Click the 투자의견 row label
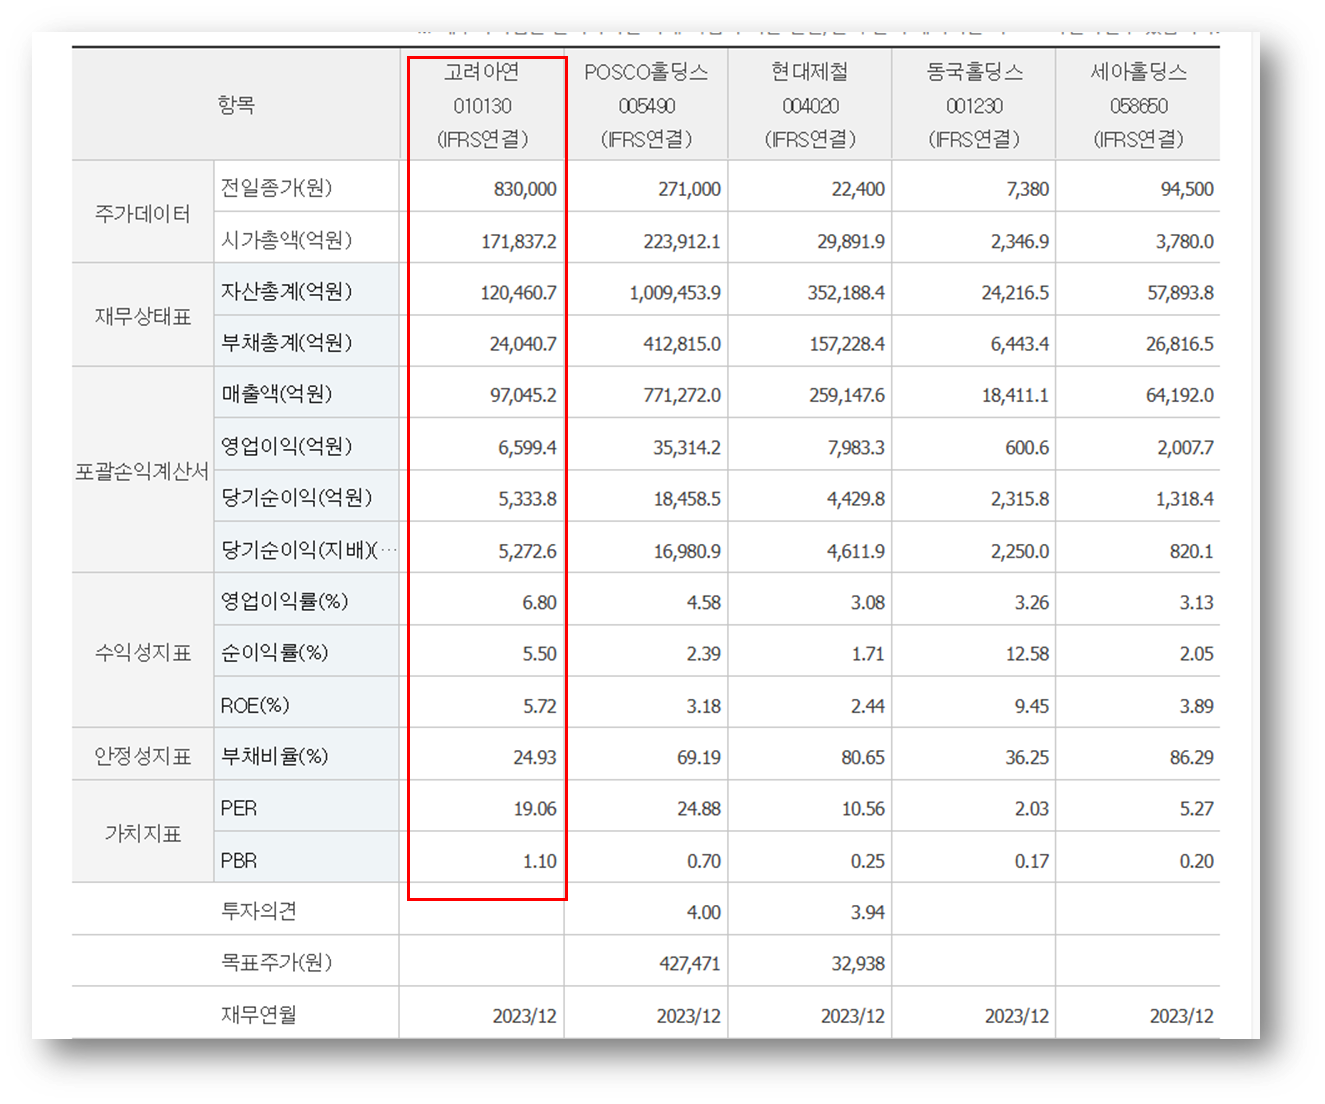The image size is (1325, 1104). tap(258, 911)
